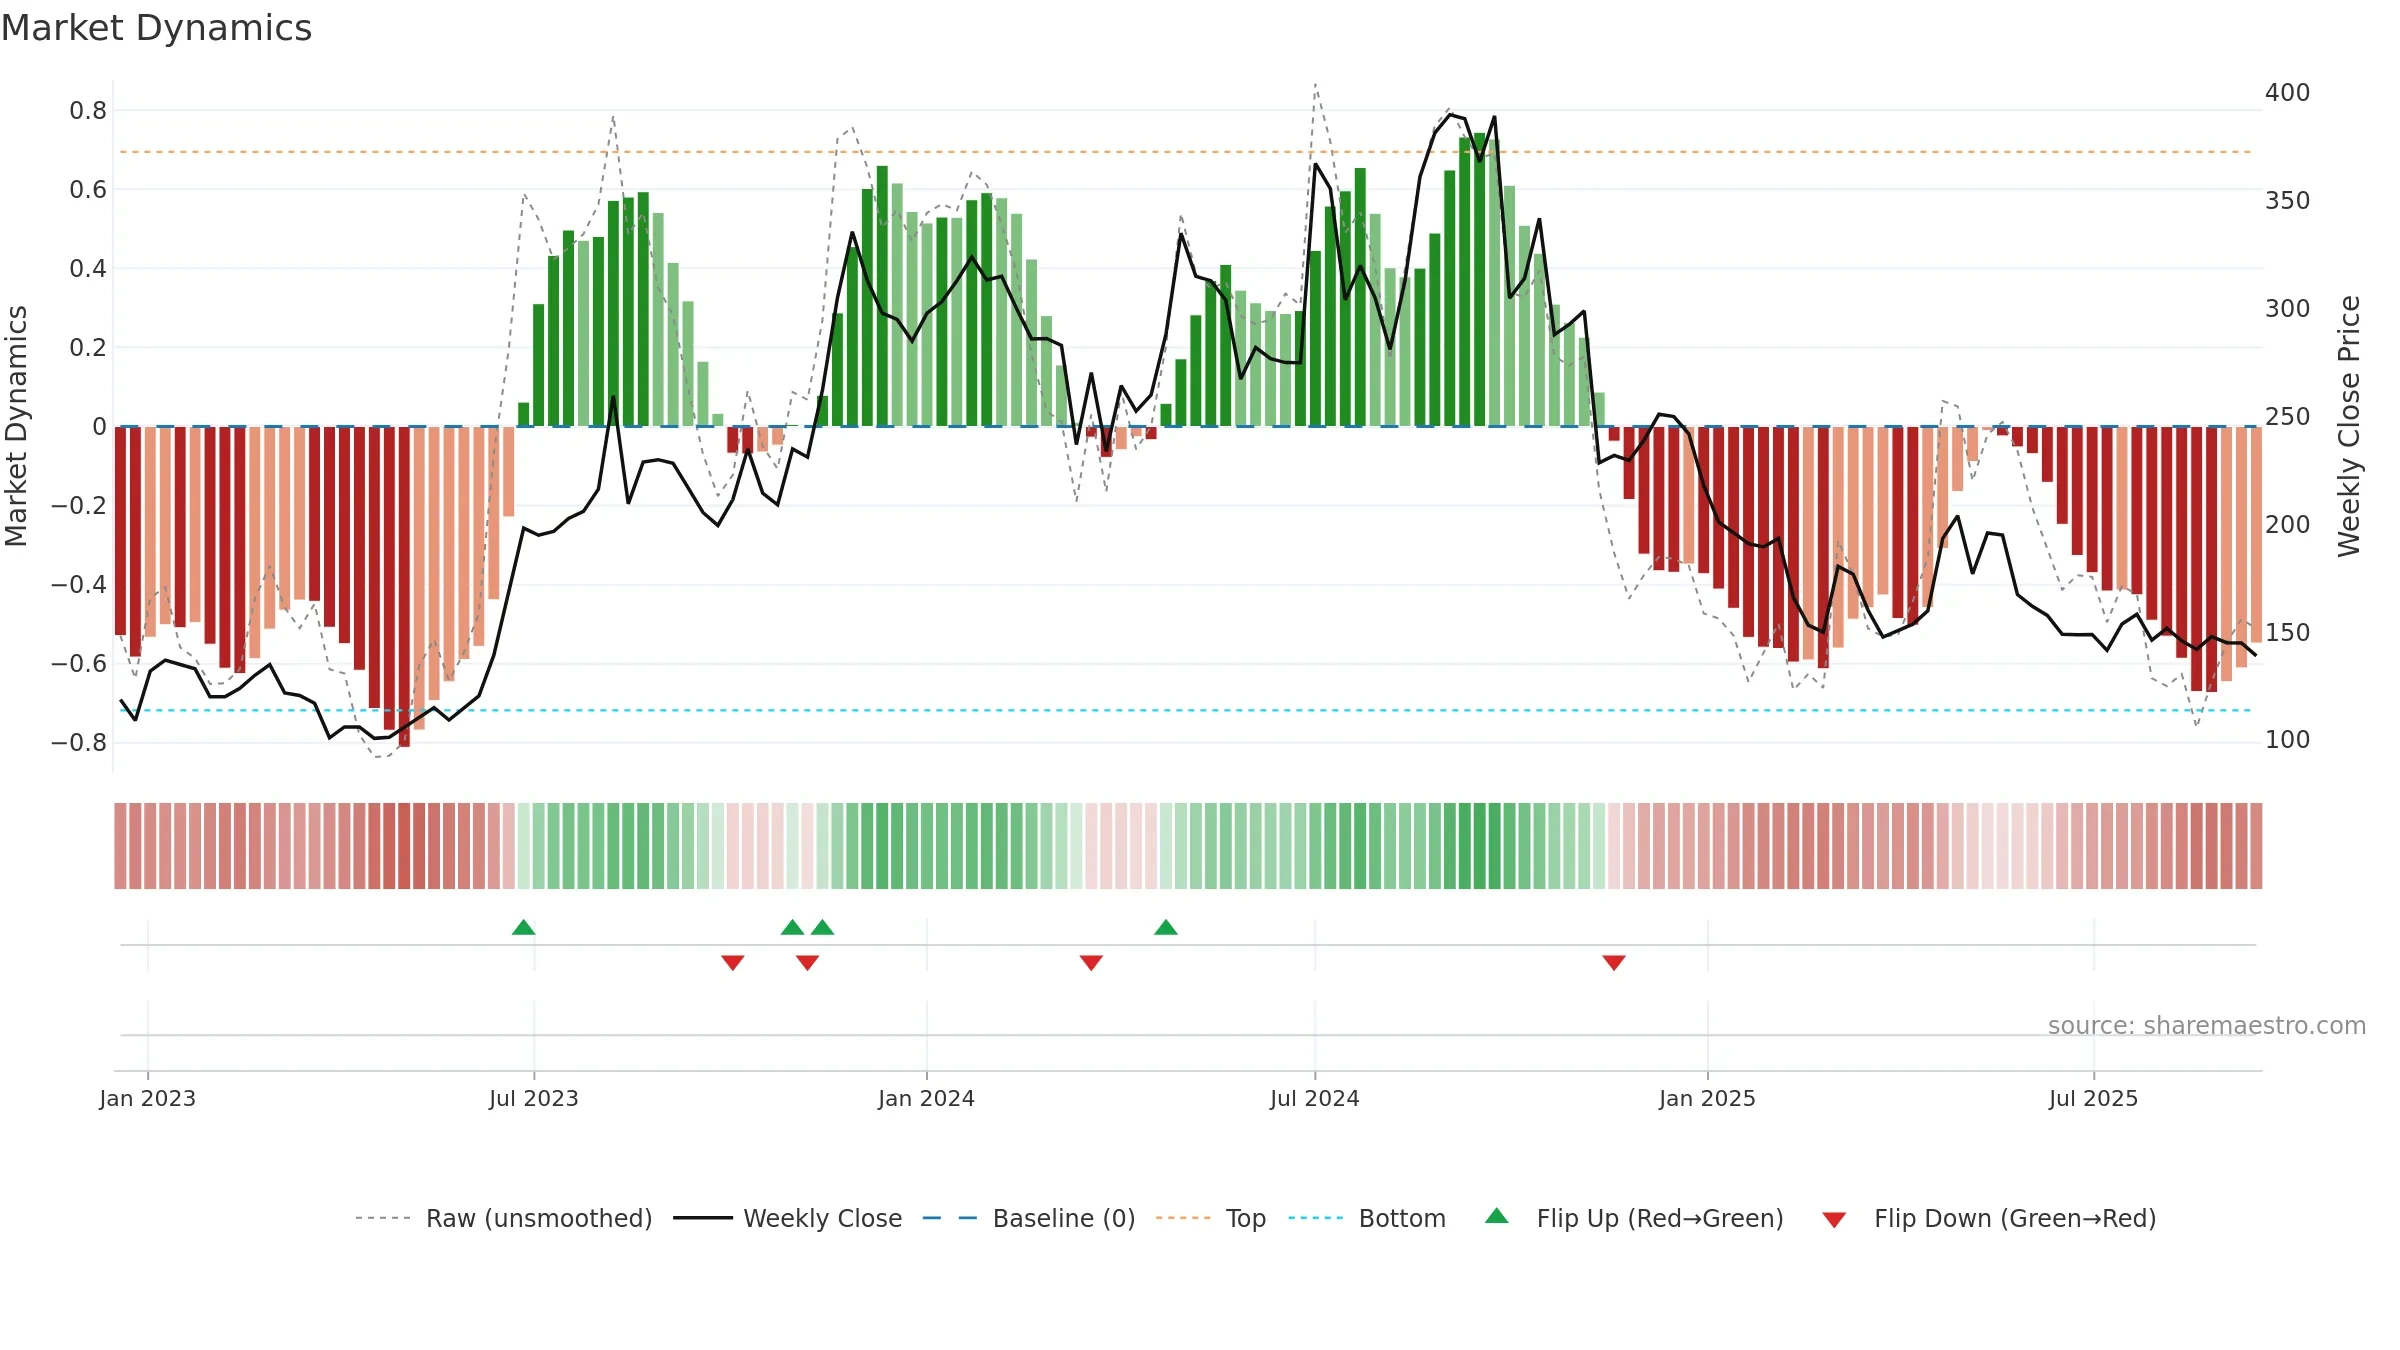Screen dimensions: 2400x1350
Task: Click the '−0.4' left-axis tick label
Action: [79, 584]
